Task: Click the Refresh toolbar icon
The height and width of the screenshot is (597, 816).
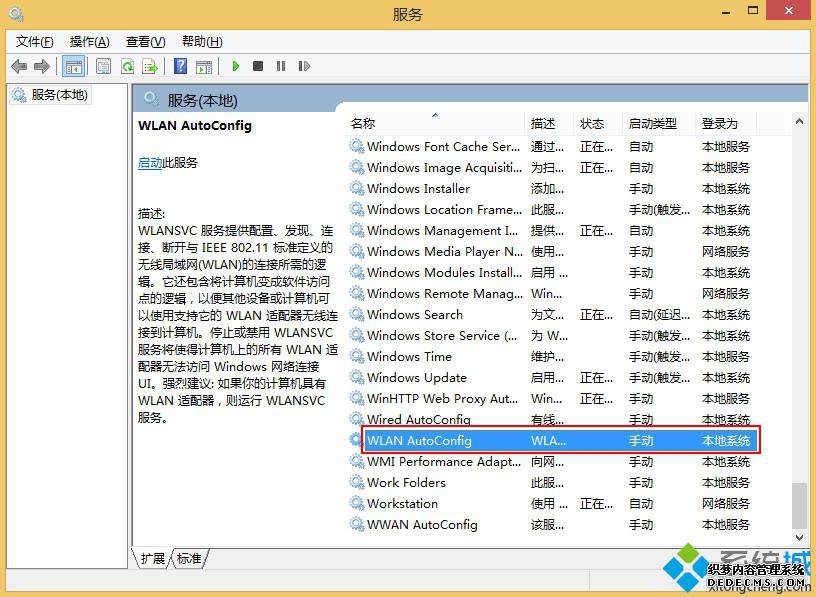Action: [127, 66]
